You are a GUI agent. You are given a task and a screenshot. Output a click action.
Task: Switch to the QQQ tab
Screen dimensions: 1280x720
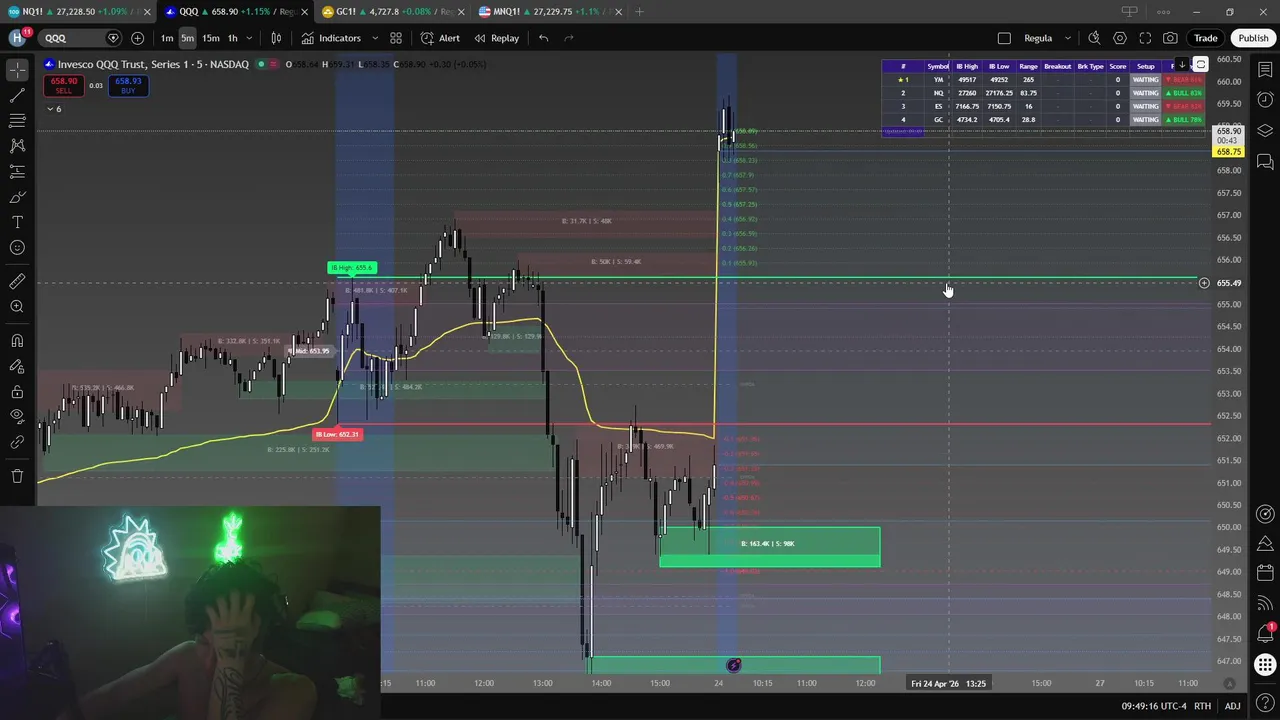click(x=233, y=12)
